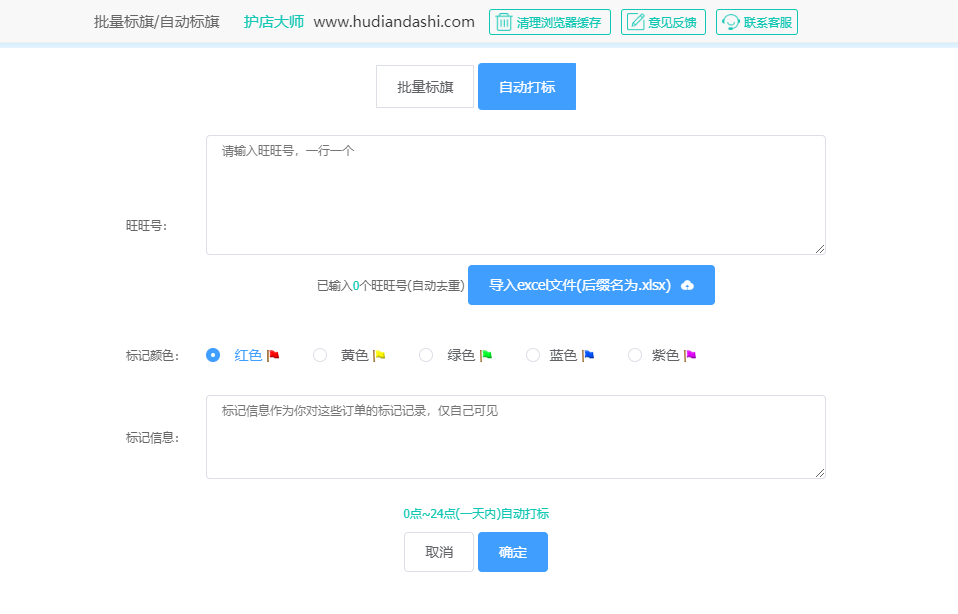Click the headset icon on 联系客服
The width and height of the screenshot is (958, 614).
coord(729,21)
